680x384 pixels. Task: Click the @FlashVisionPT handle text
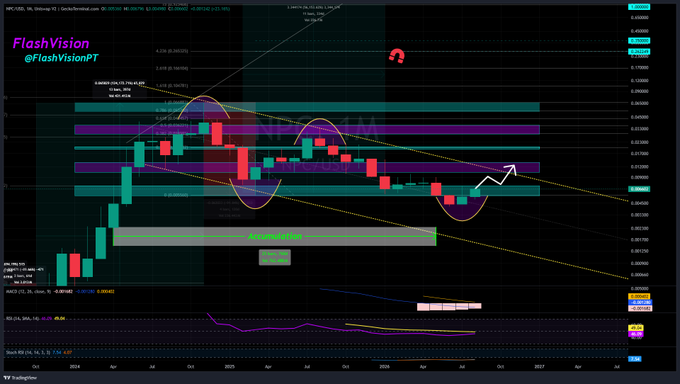pos(62,58)
